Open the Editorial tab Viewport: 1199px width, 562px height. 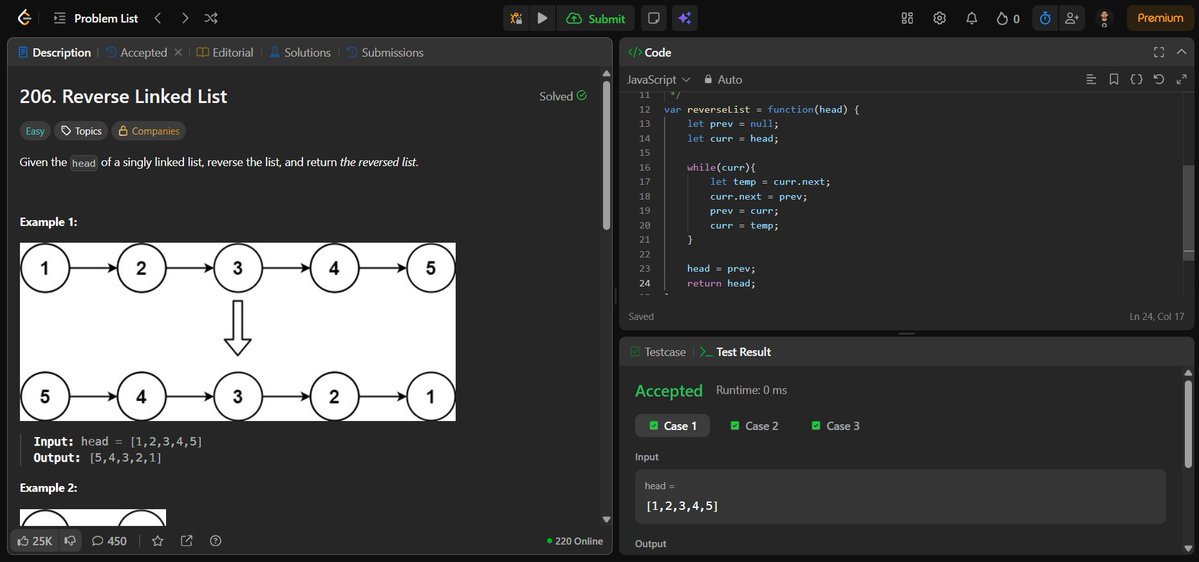pos(225,53)
